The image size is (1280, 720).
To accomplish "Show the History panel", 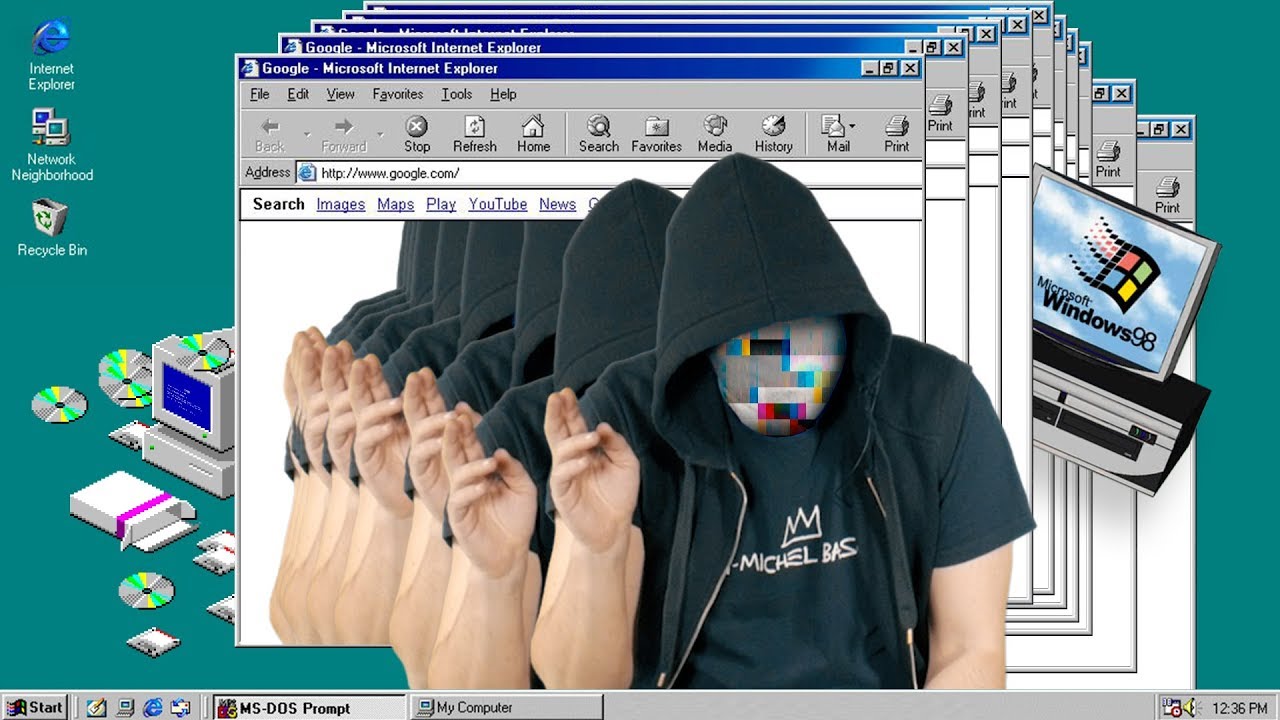I will [773, 135].
